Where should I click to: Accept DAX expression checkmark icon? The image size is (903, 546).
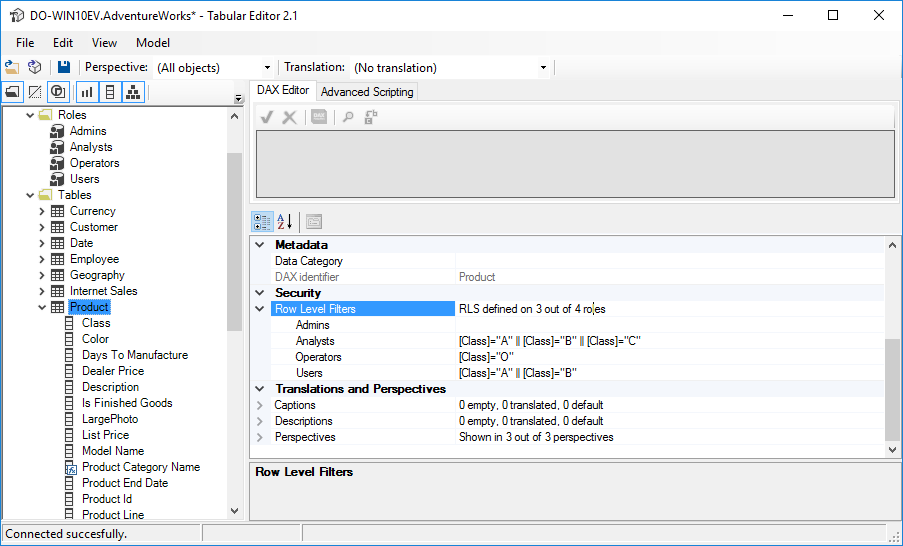(267, 117)
